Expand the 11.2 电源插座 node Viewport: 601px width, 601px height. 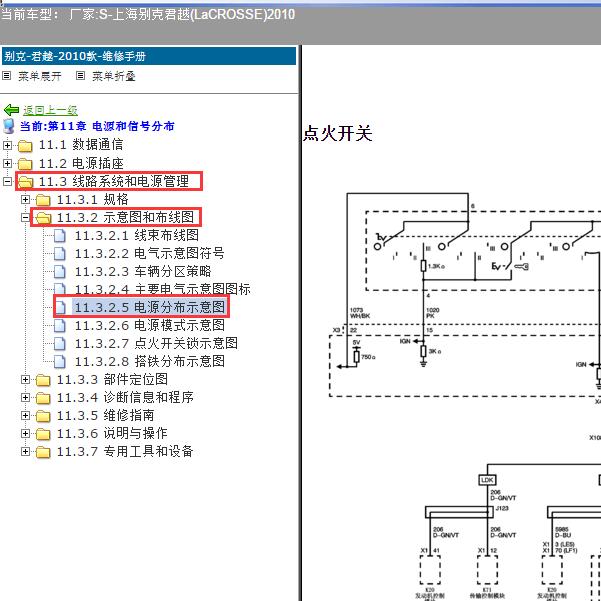[x=7, y=164]
